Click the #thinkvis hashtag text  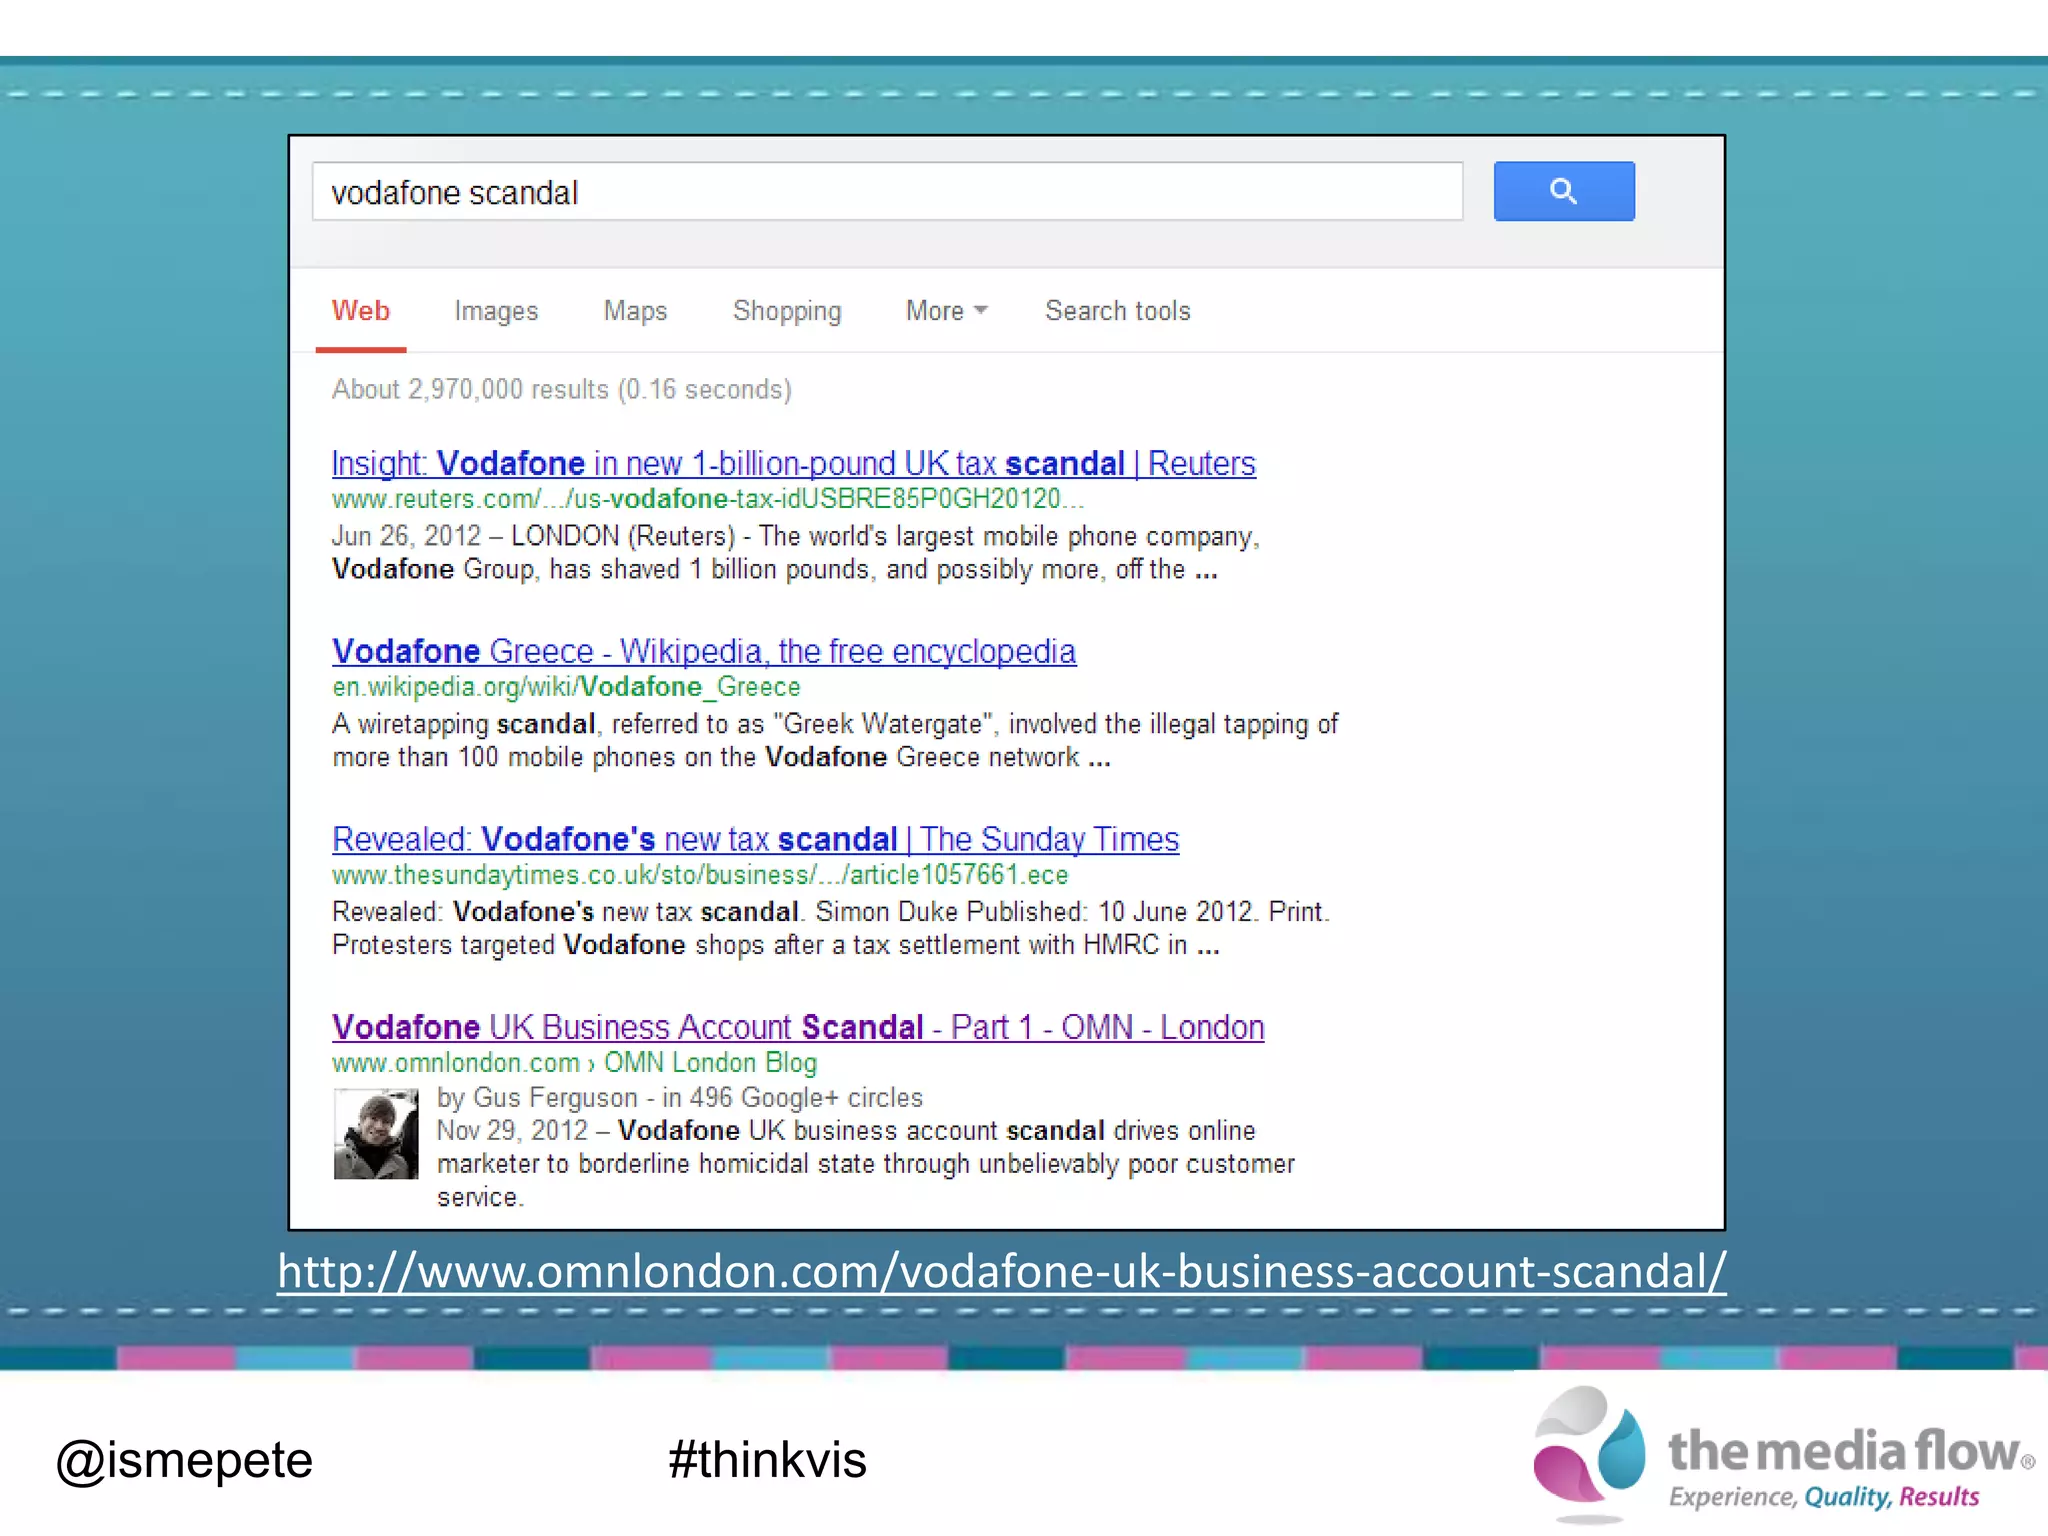coord(767,1460)
